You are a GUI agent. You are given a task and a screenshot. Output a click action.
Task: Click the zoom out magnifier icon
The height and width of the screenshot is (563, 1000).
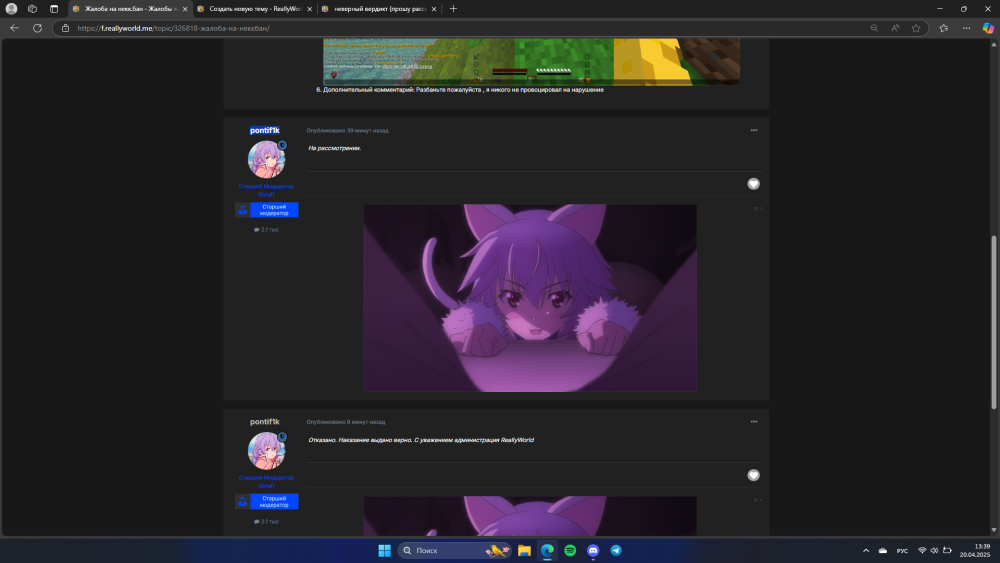click(874, 28)
